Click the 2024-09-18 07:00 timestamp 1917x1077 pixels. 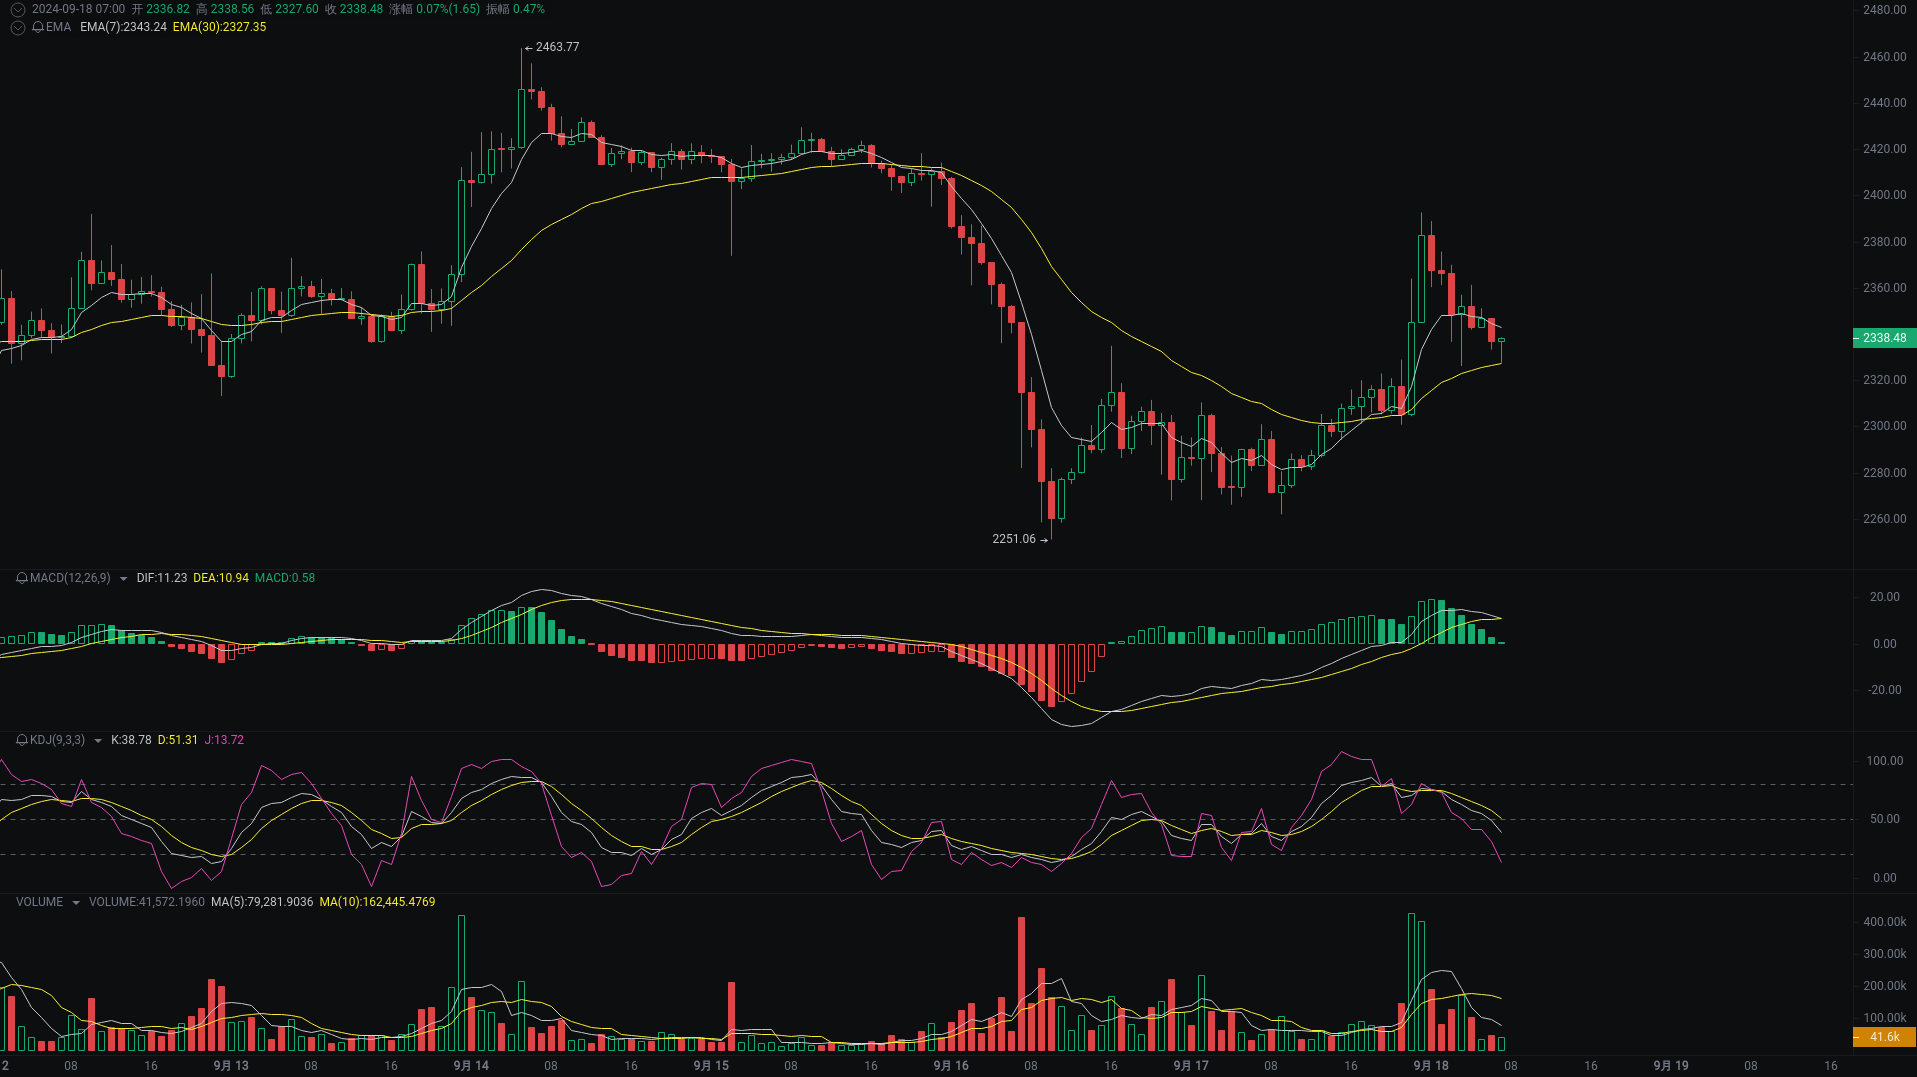pos(78,9)
